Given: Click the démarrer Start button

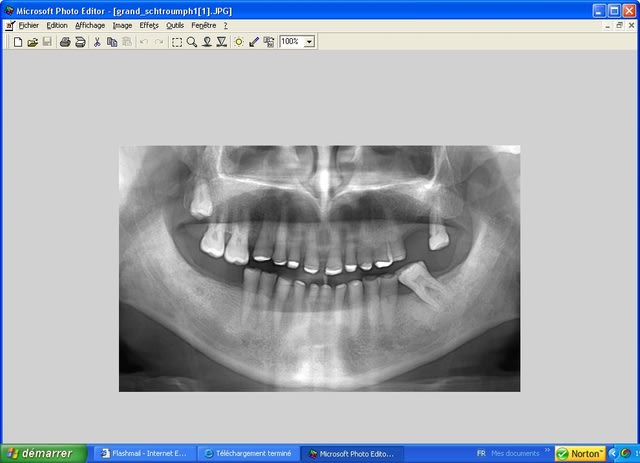Looking at the screenshot, I should [x=40, y=453].
